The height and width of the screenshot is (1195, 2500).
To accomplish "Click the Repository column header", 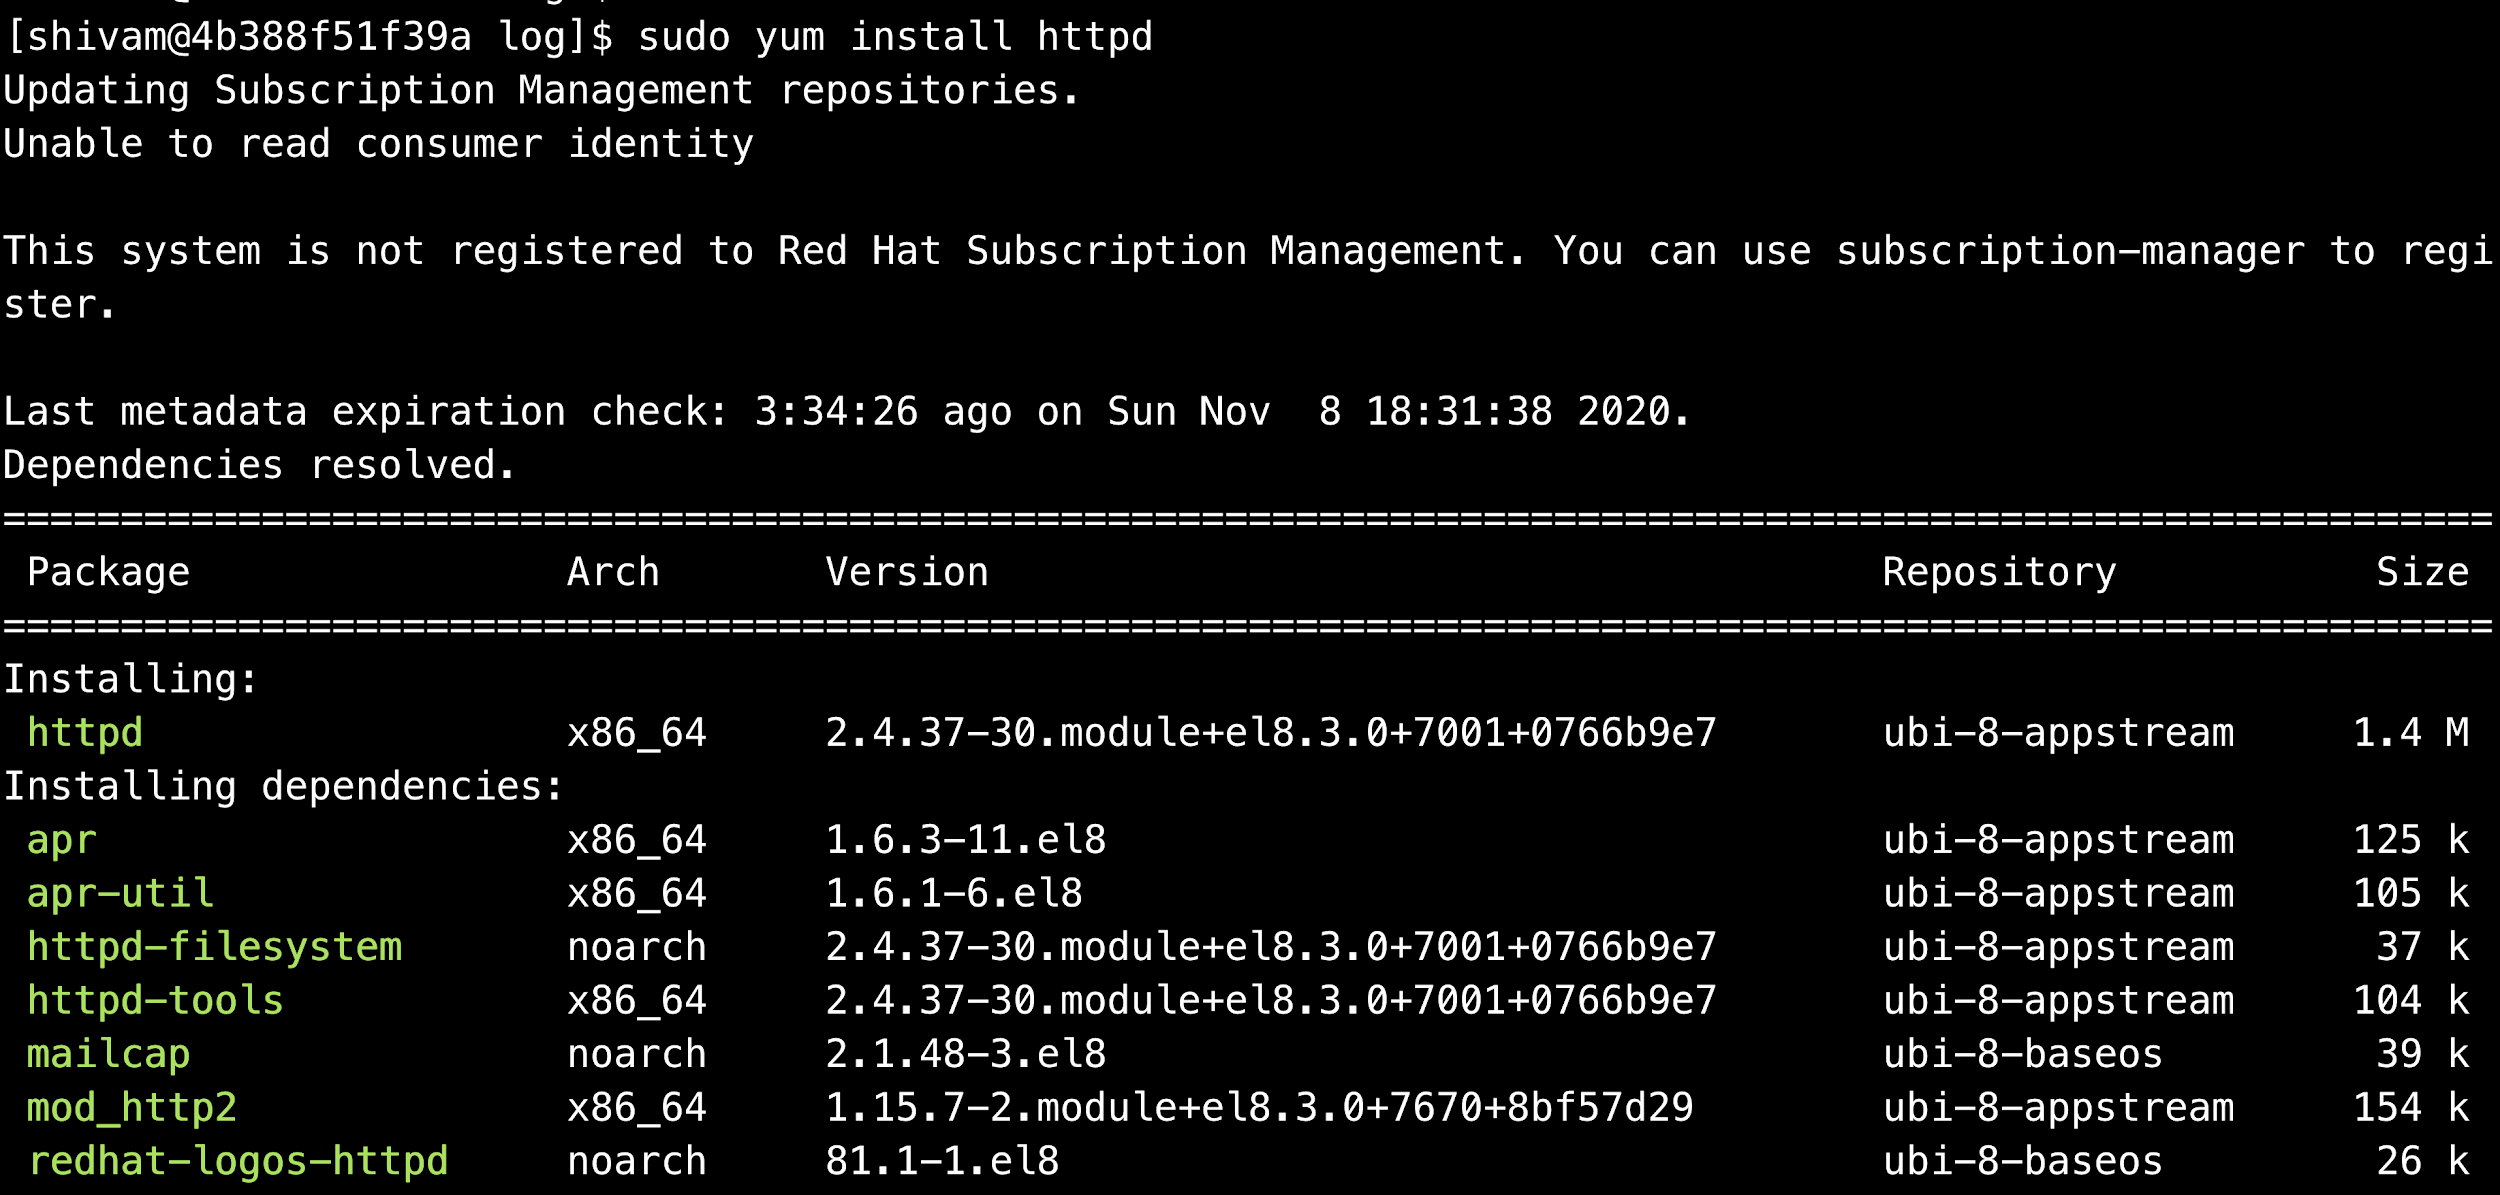I will 1999,572.
